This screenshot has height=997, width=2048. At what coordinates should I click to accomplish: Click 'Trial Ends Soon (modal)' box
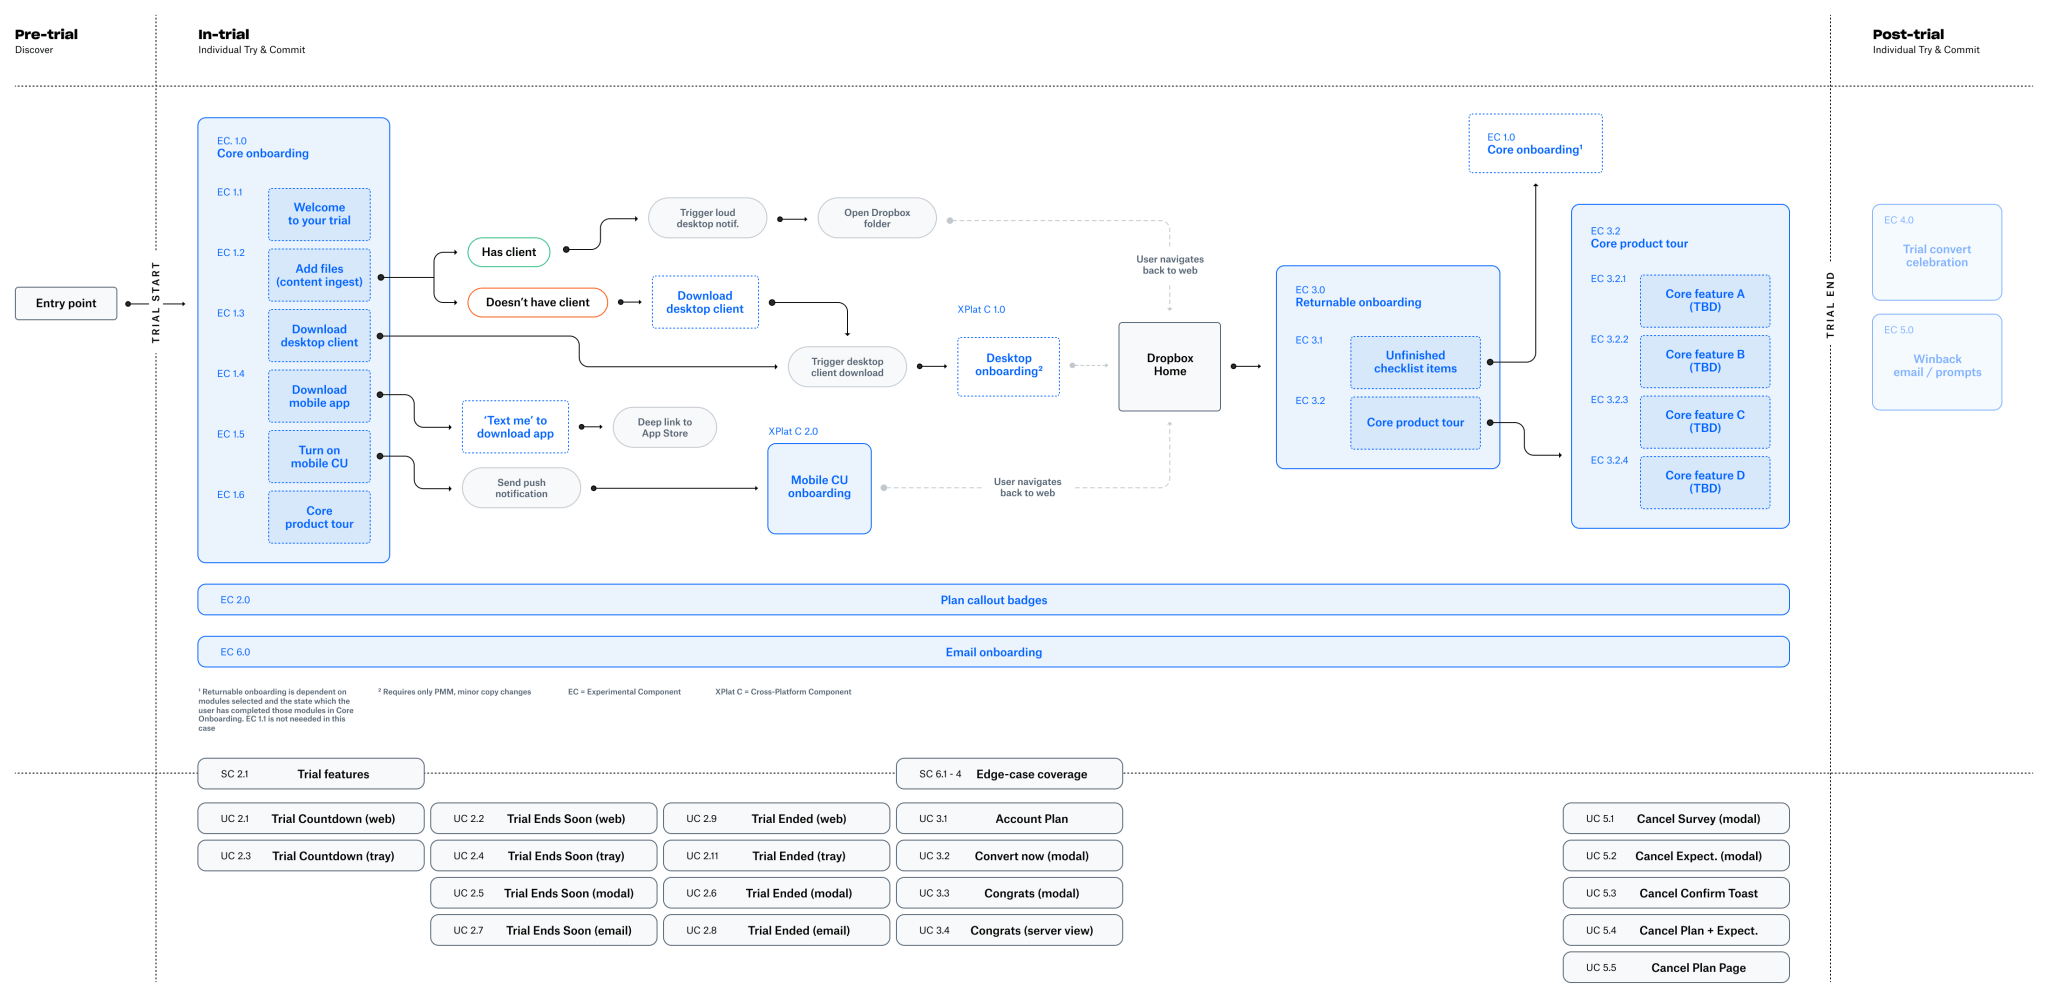point(544,893)
